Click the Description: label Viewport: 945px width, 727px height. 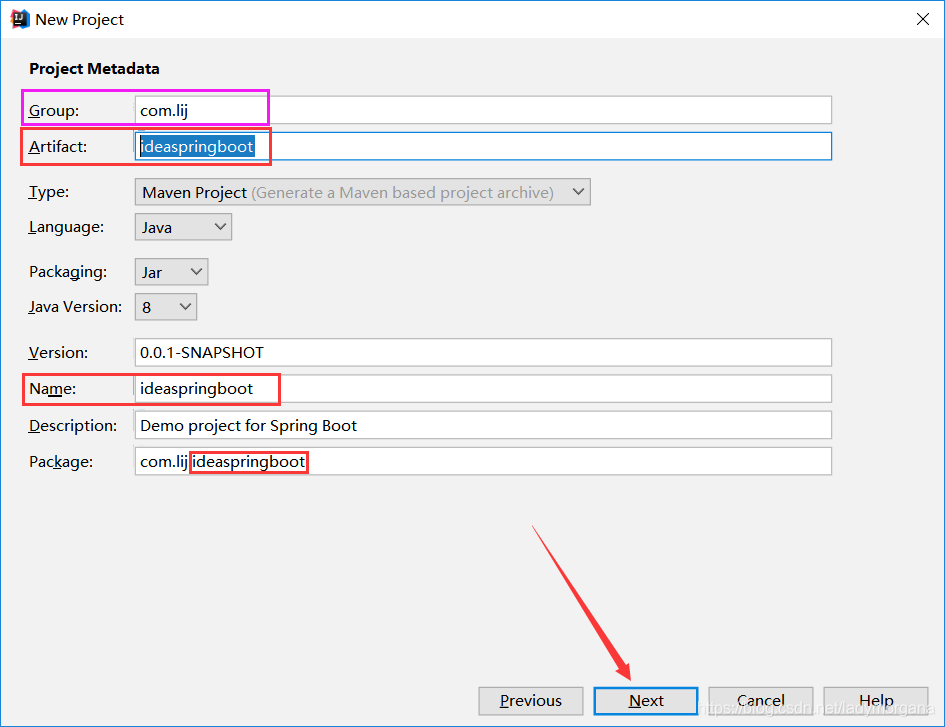pyautogui.click(x=73, y=426)
